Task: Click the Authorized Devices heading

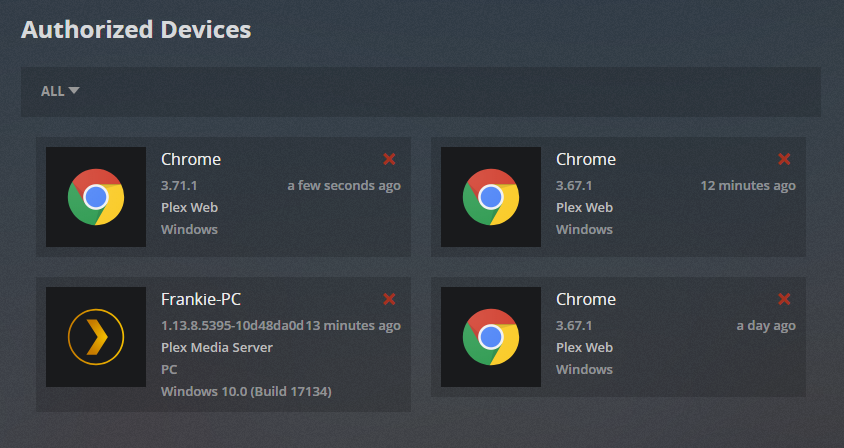Action: pyautogui.click(x=136, y=29)
